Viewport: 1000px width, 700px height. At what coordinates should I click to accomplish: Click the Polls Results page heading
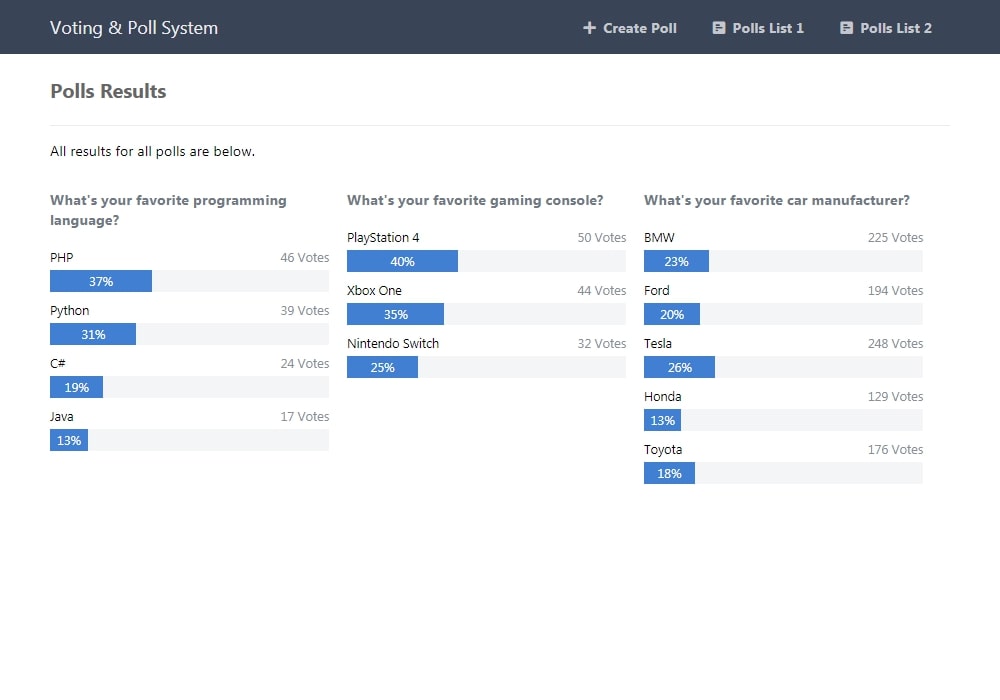coord(108,91)
